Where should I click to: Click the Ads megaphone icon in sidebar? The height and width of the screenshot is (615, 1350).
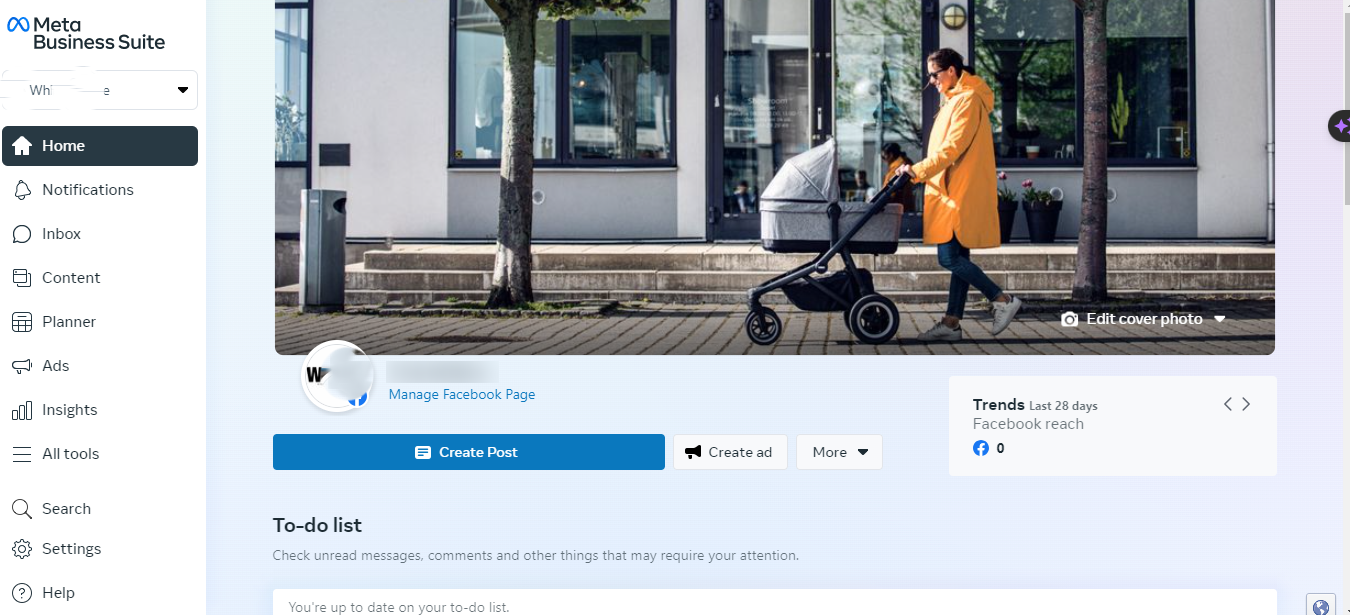[22, 366]
